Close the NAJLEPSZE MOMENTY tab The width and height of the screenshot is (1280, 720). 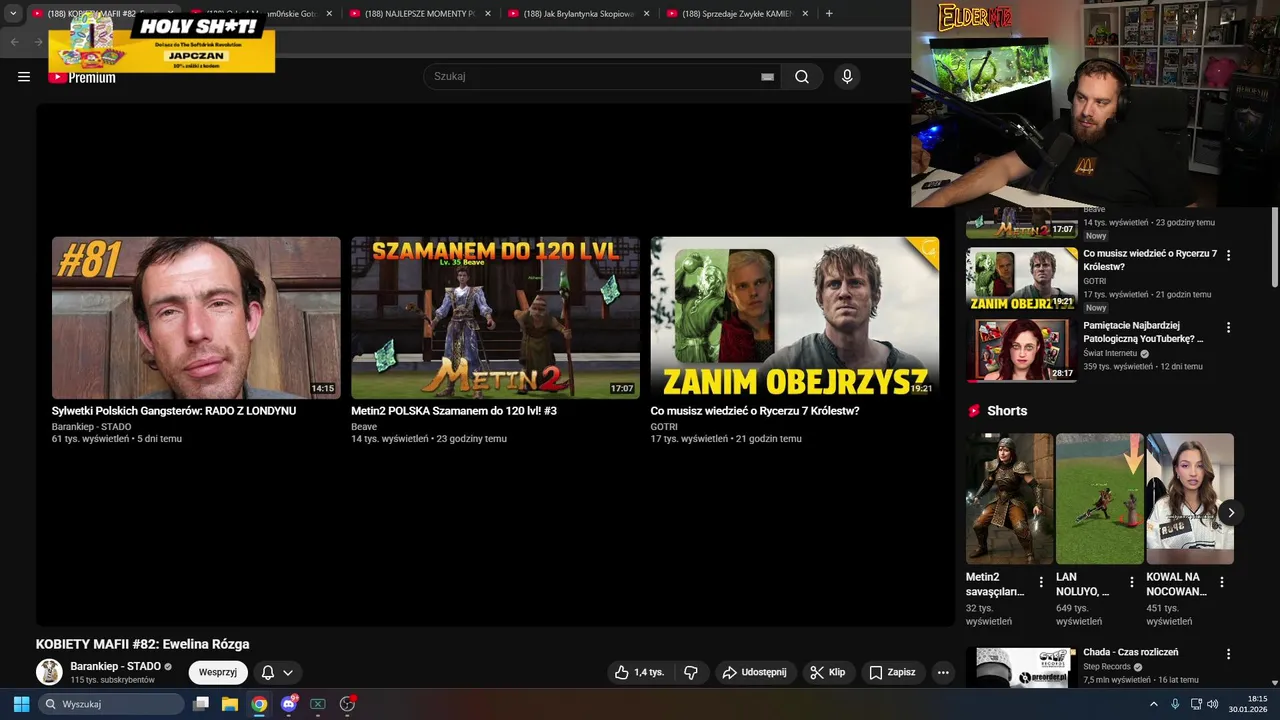tap(487, 14)
